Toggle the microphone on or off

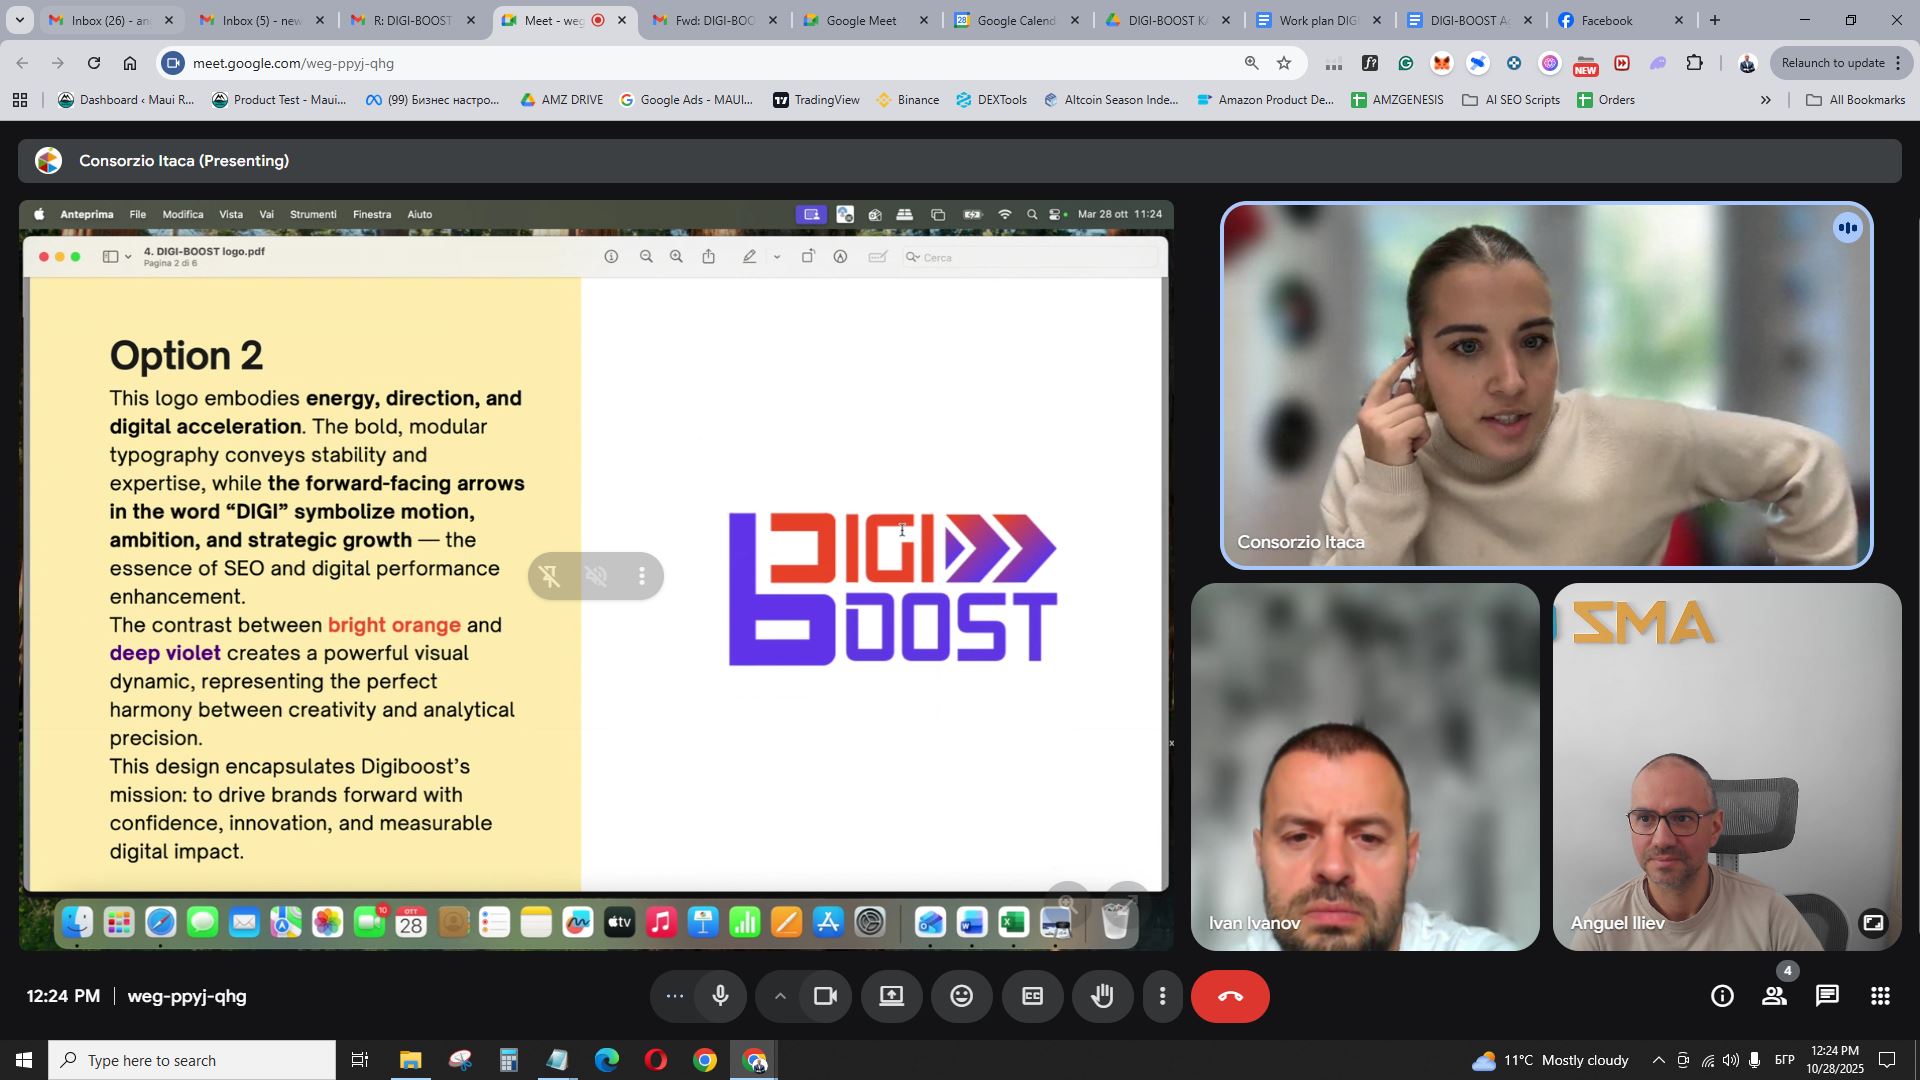720,996
